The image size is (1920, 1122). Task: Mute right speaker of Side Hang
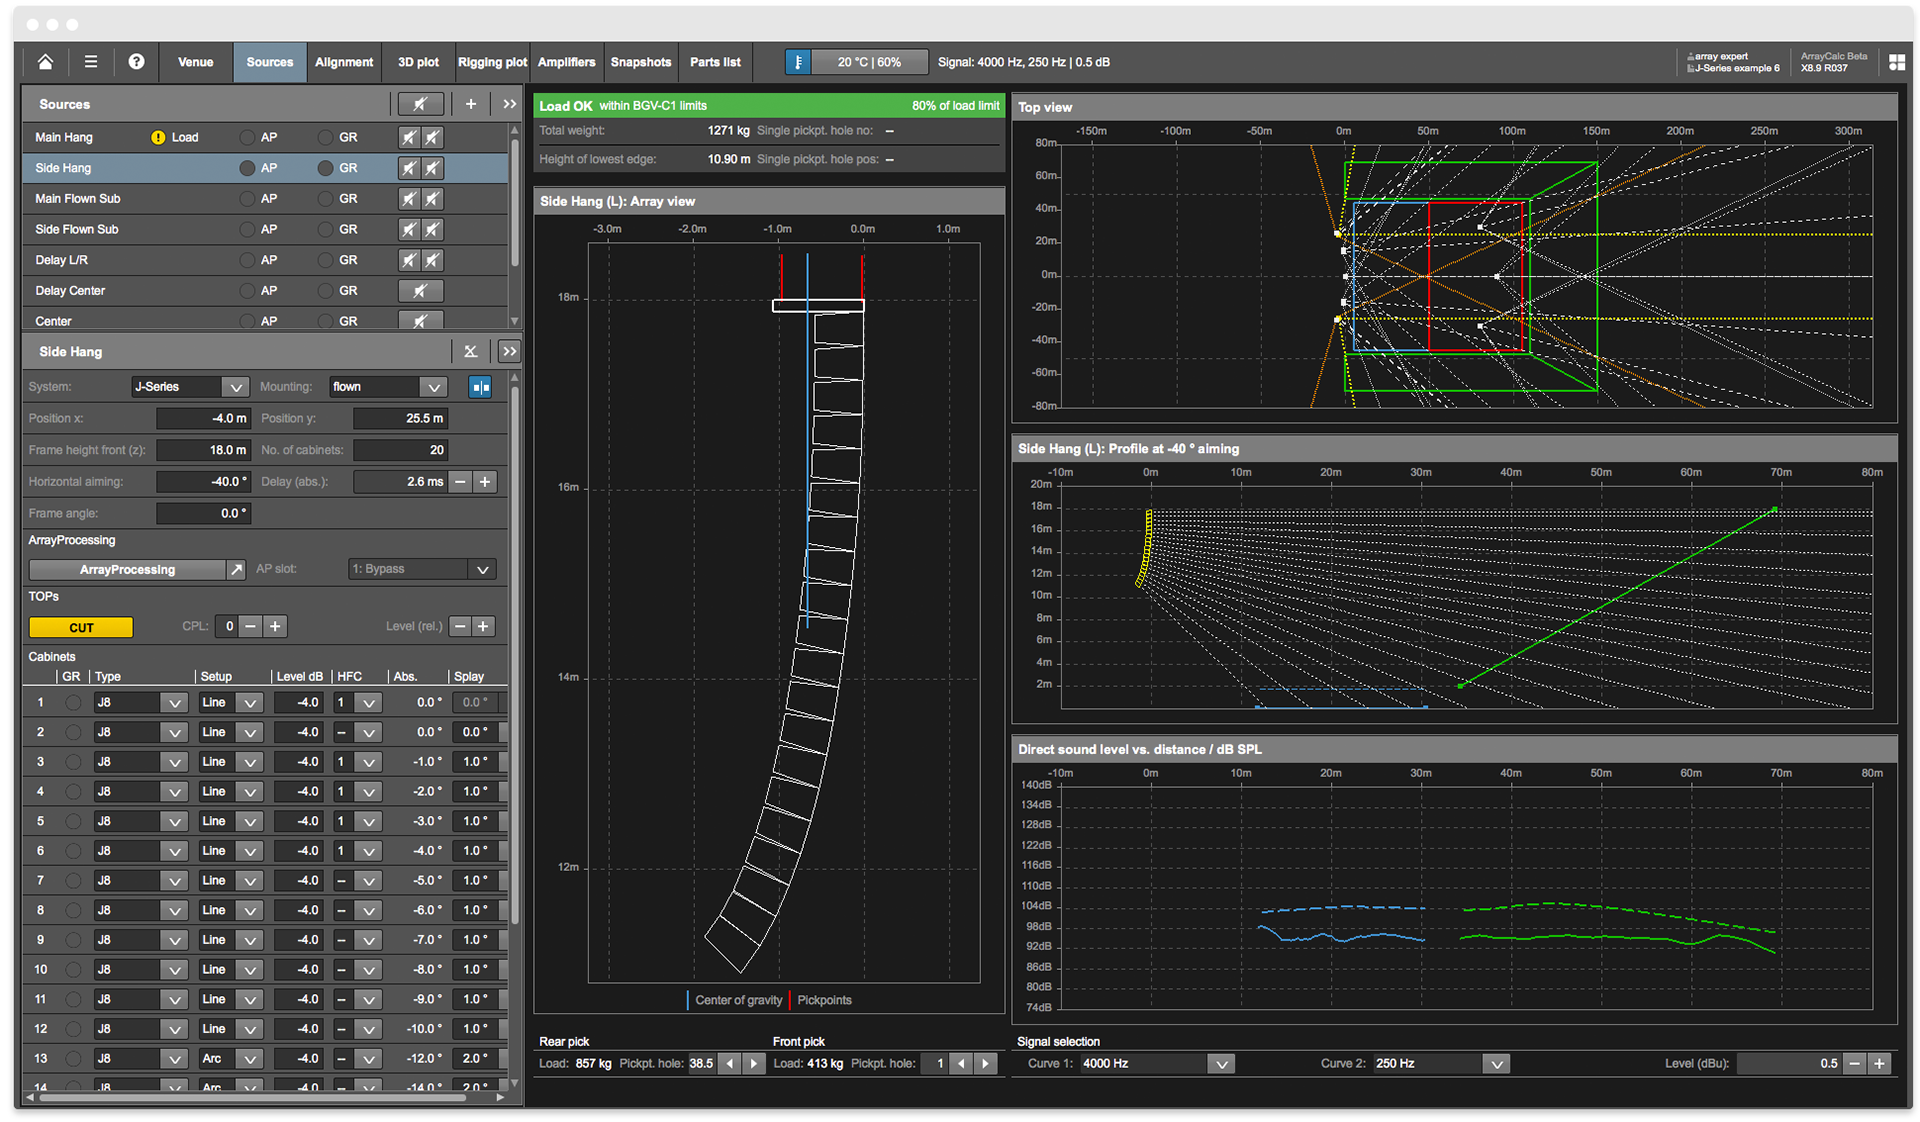[x=432, y=168]
